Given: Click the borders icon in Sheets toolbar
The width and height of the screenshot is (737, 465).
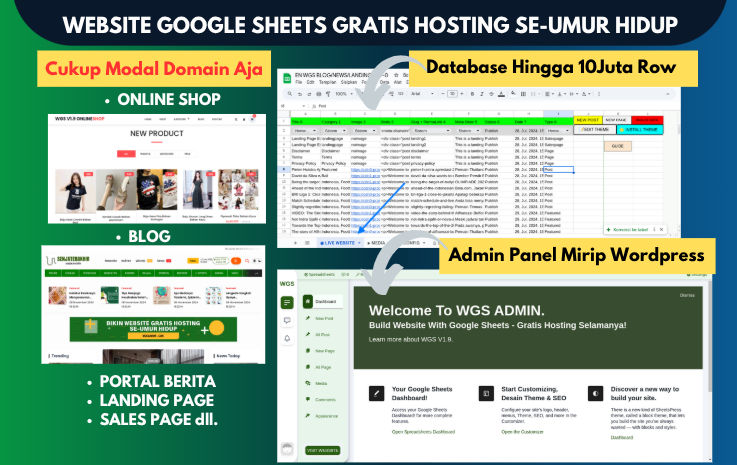Looking at the screenshot, I should (523, 94).
